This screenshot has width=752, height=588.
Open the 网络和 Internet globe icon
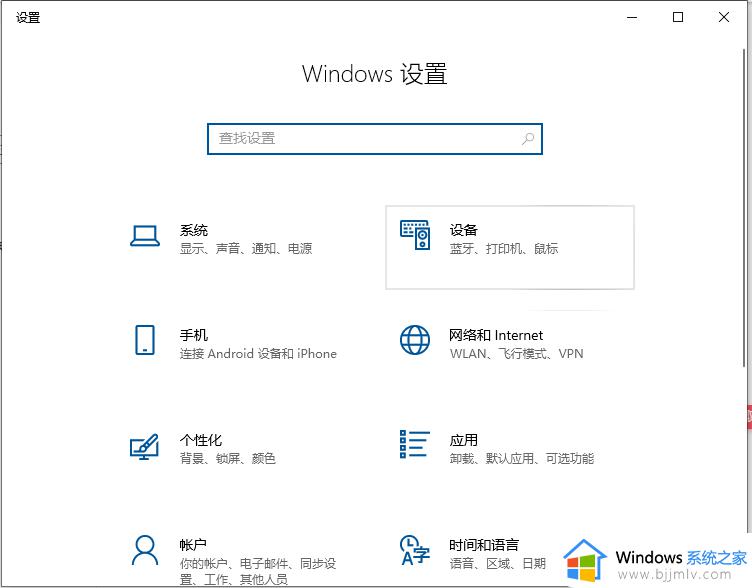coord(415,340)
